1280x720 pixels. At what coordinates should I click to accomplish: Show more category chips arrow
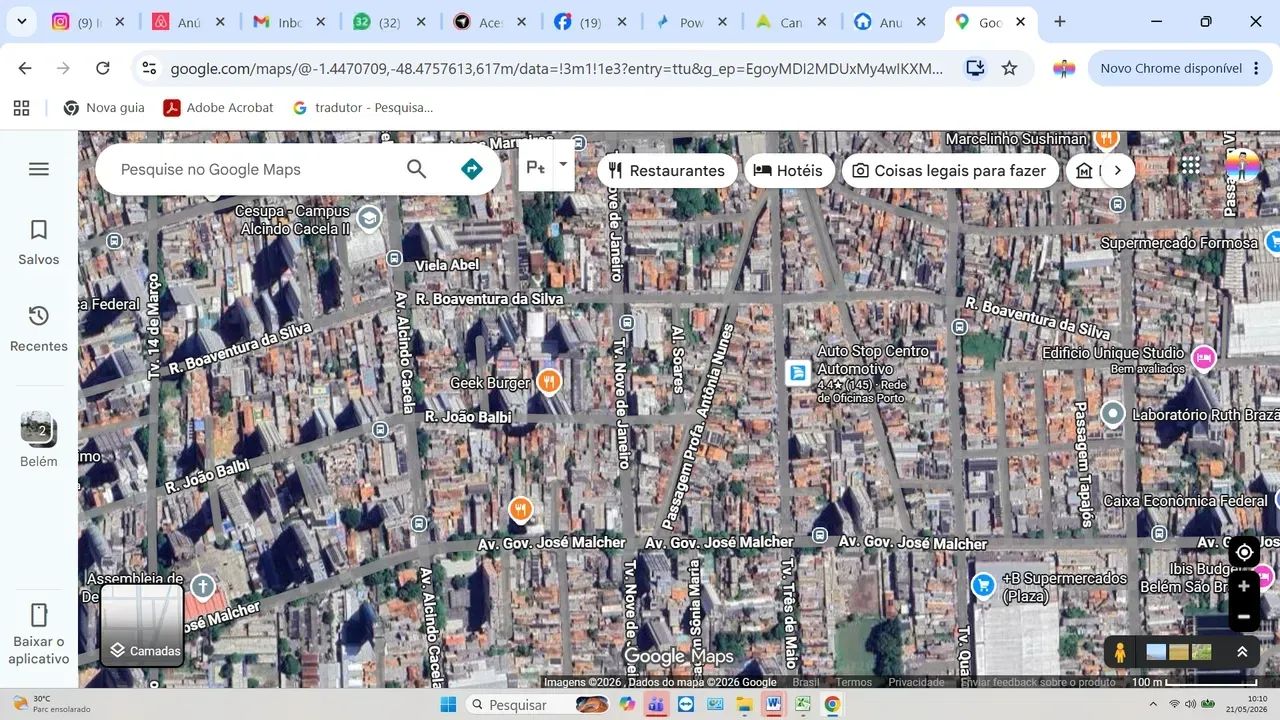click(x=1117, y=170)
